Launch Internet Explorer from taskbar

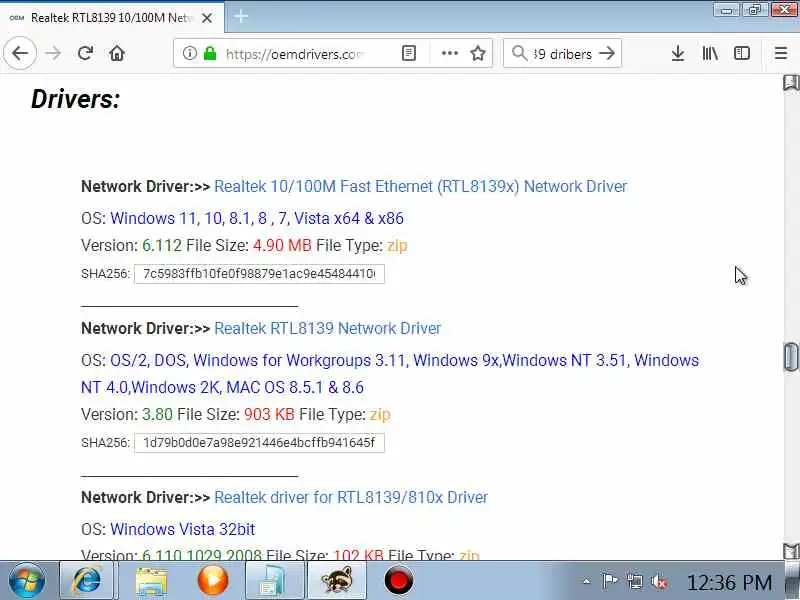coord(86,581)
